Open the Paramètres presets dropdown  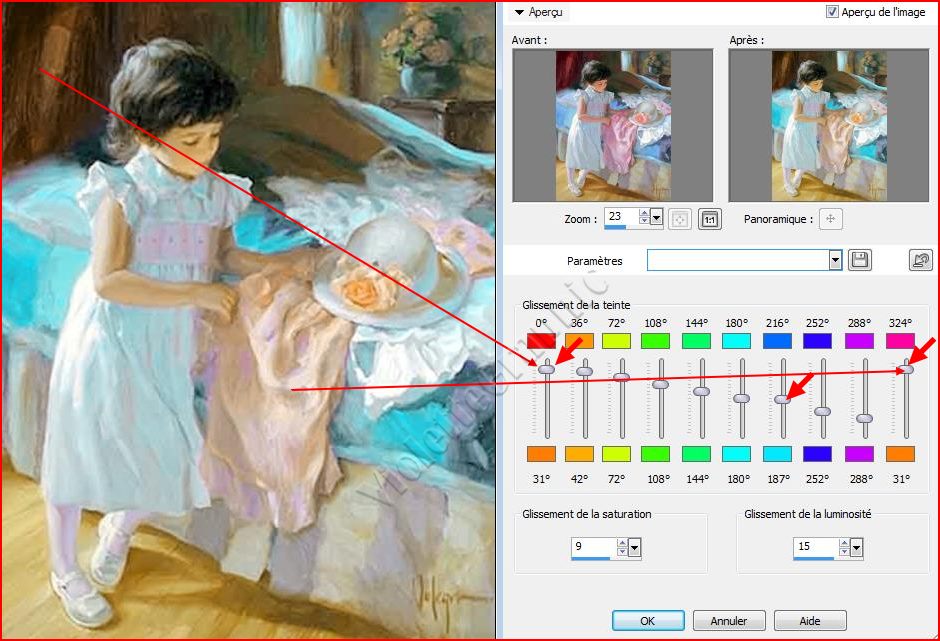[835, 261]
